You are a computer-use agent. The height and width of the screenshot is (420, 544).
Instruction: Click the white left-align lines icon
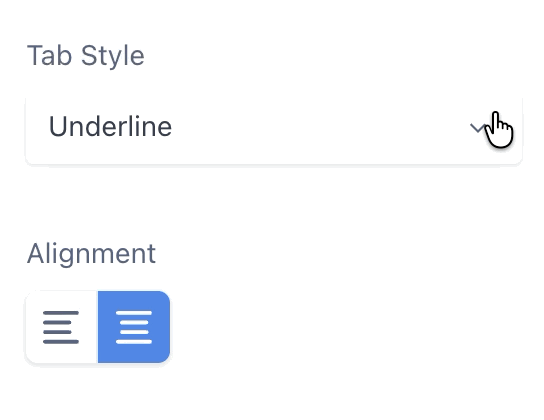pos(61,327)
